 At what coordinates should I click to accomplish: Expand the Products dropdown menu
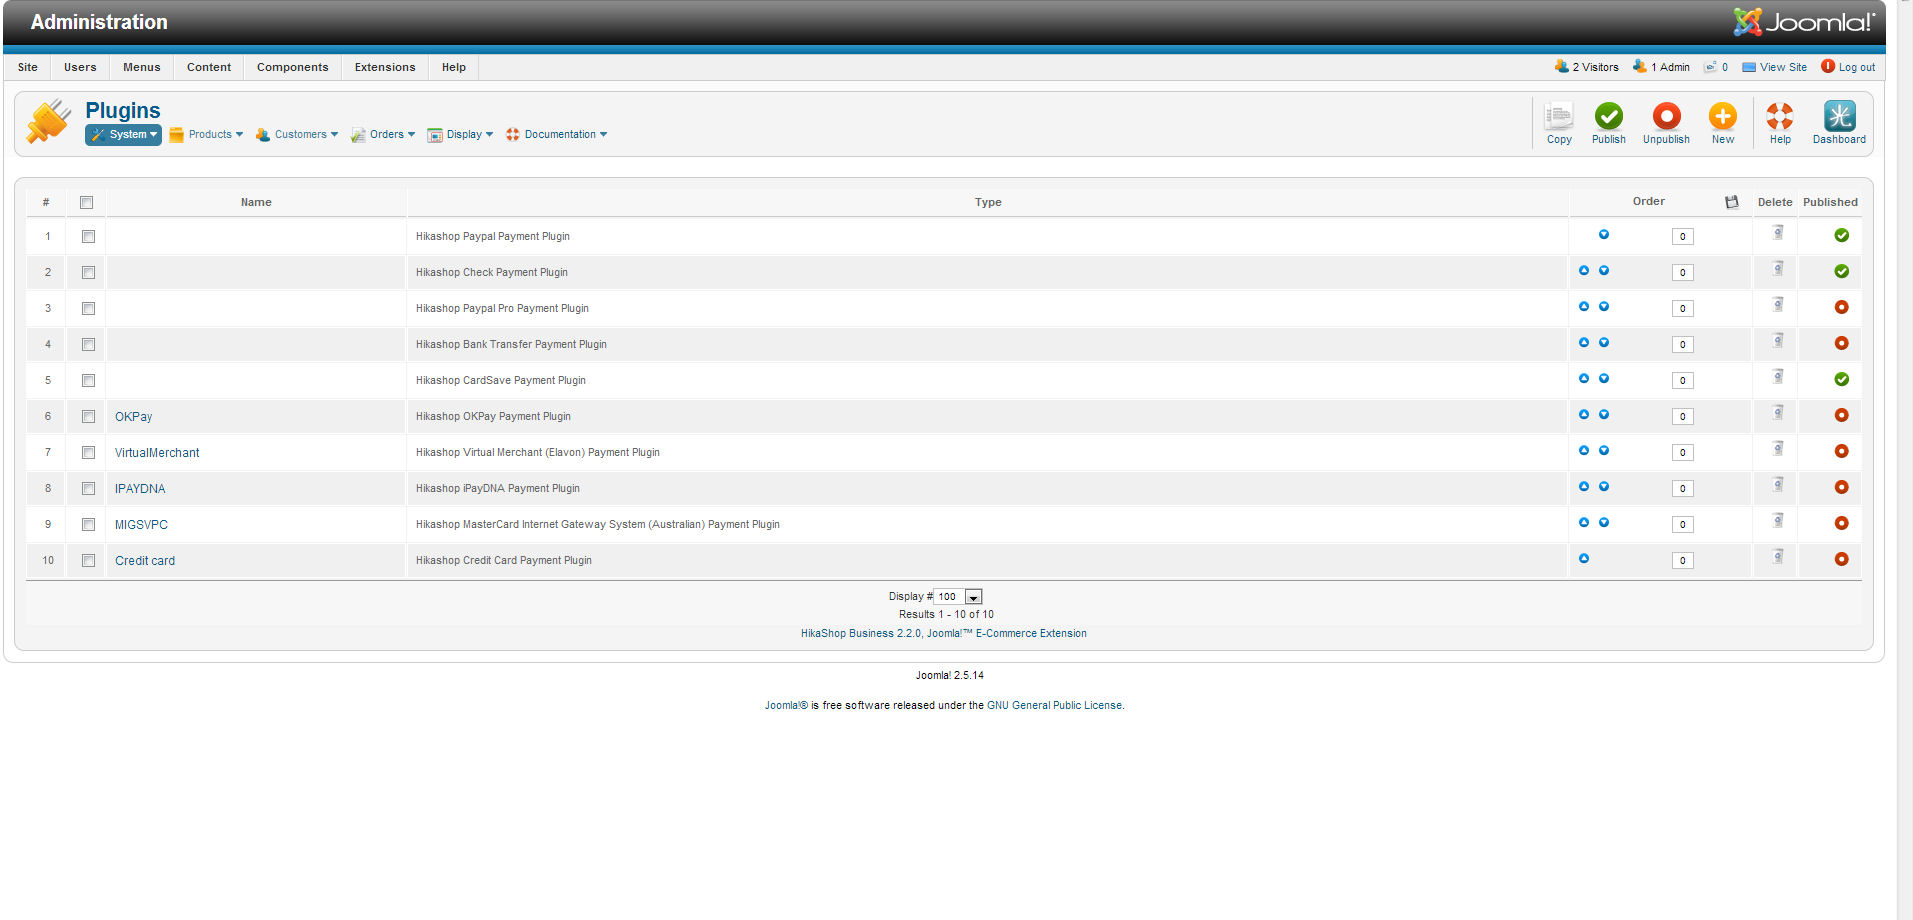pos(206,135)
